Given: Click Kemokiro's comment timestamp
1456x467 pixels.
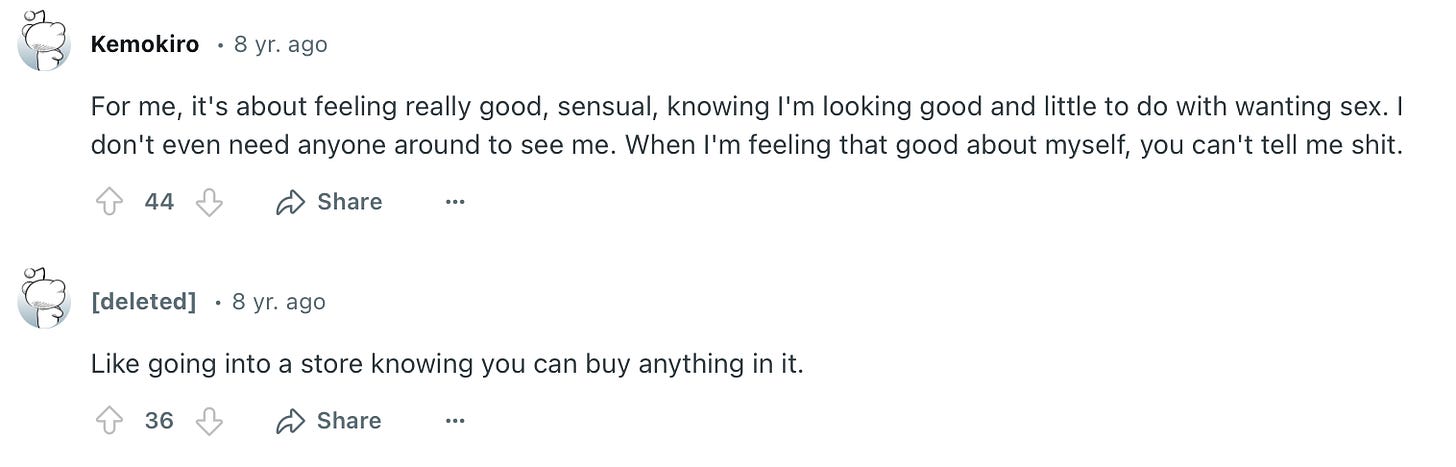Looking at the screenshot, I should (280, 45).
